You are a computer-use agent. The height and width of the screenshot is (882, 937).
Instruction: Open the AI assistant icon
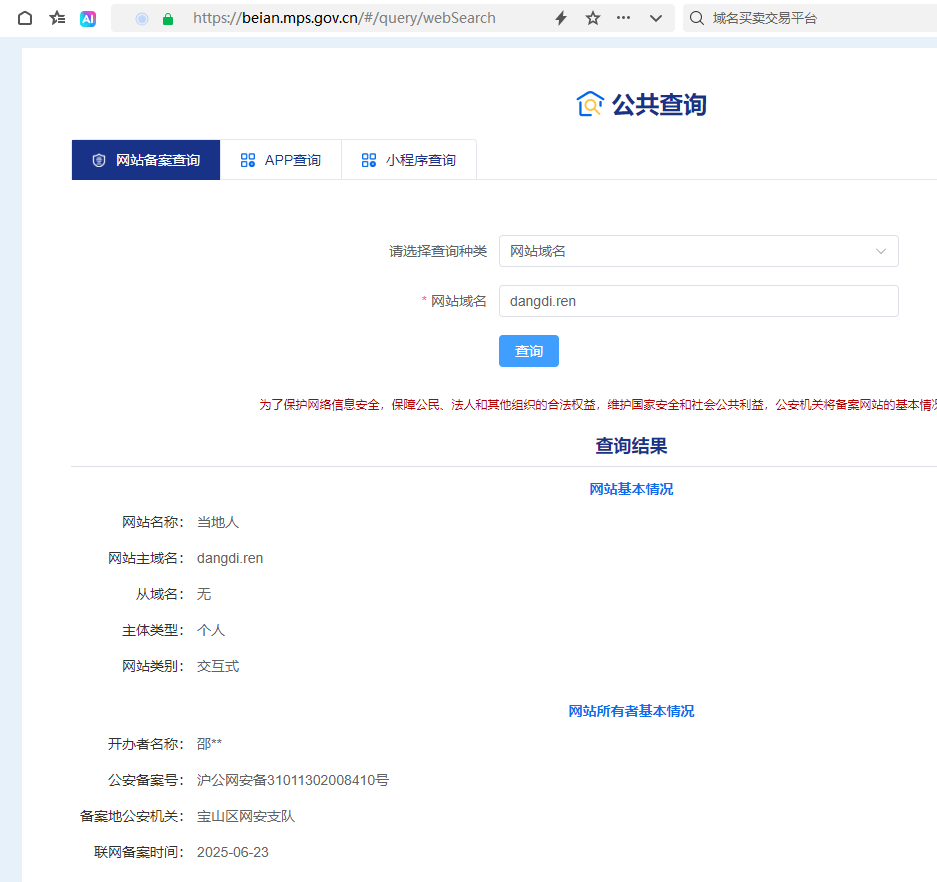(88, 19)
